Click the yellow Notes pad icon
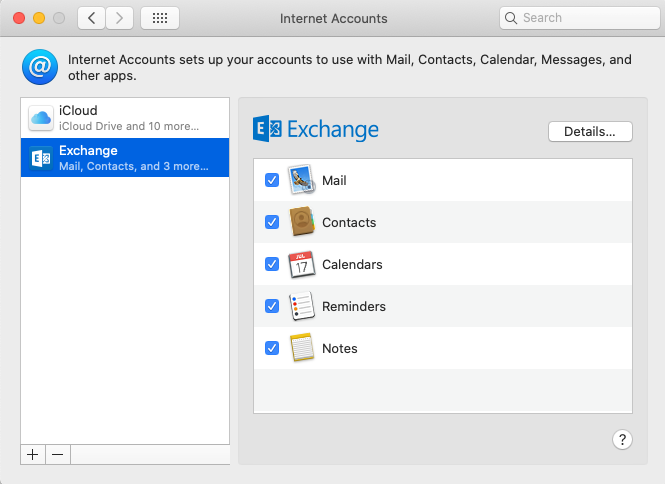 (x=302, y=348)
